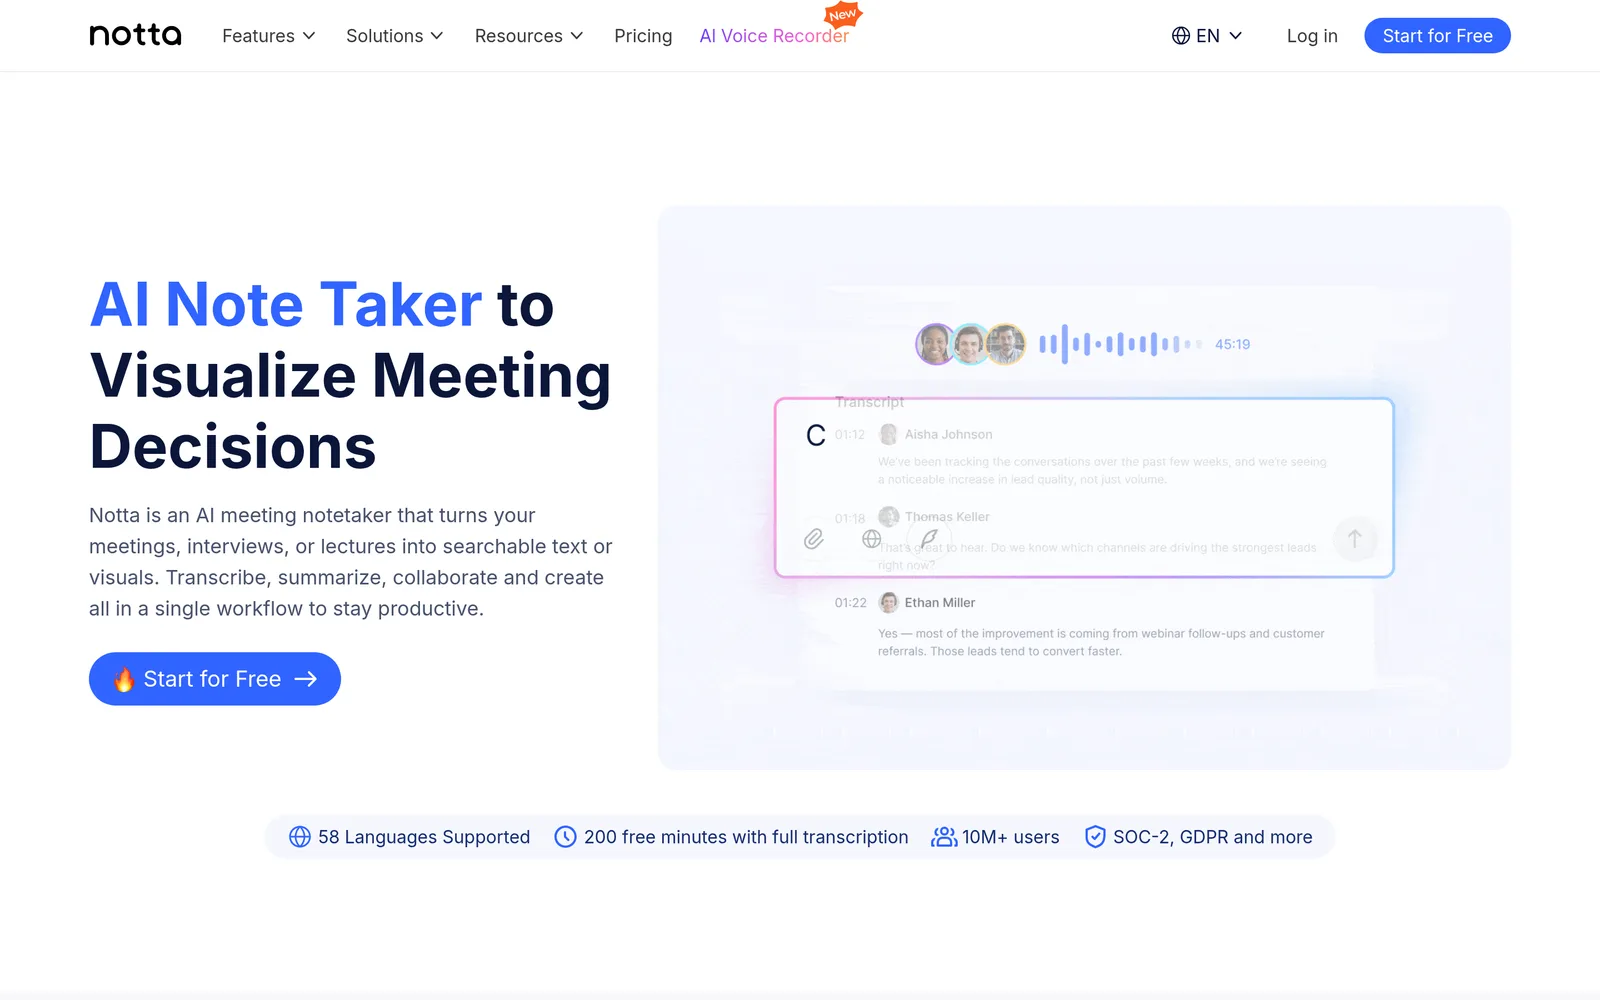Click the globe icon beside EN
This screenshot has width=1600, height=1000.
tap(1181, 36)
